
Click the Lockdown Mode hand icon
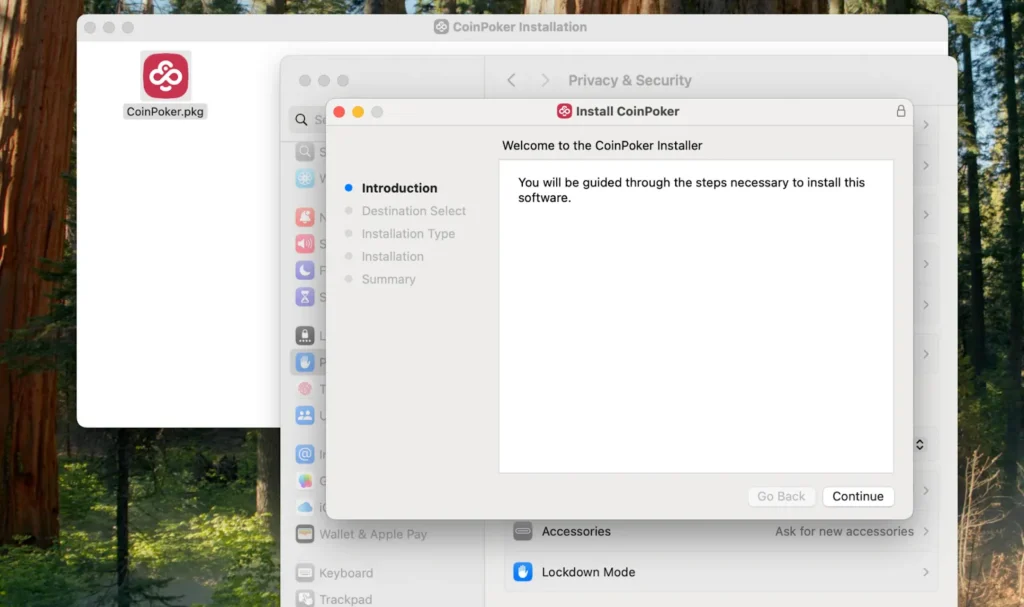click(x=523, y=572)
